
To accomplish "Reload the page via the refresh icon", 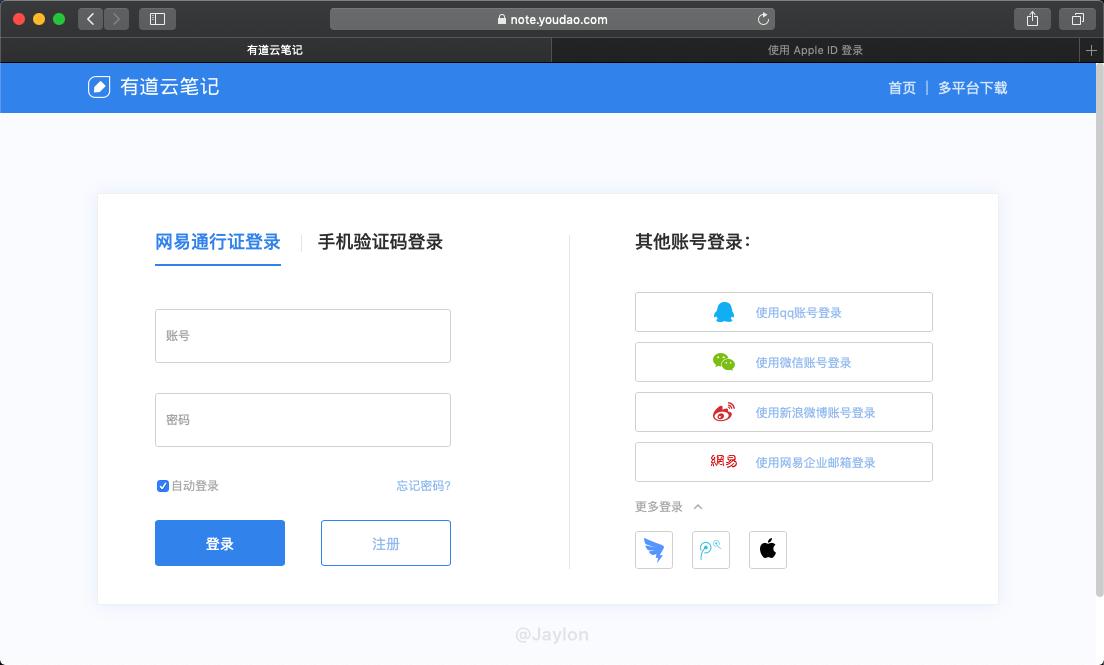I will pyautogui.click(x=761, y=18).
